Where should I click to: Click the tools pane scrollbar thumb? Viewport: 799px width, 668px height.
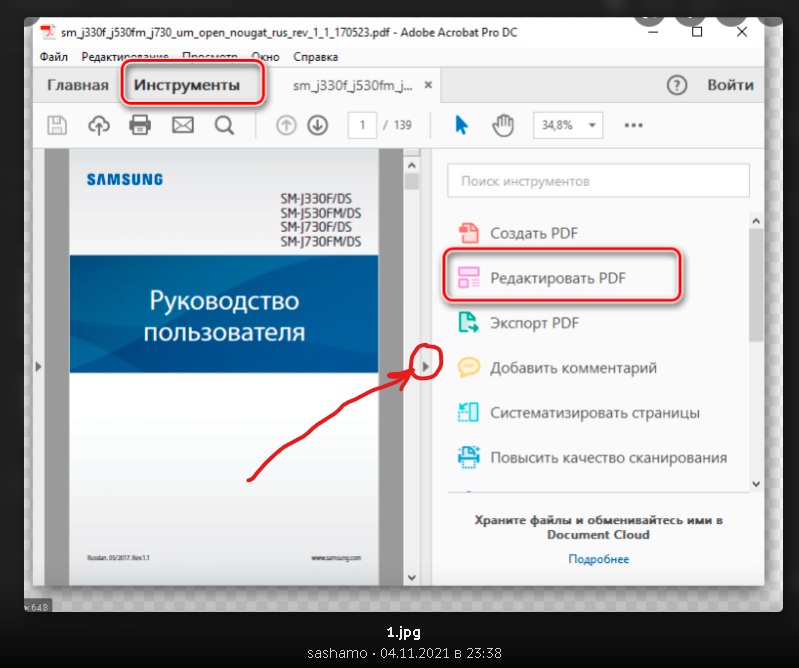756,285
